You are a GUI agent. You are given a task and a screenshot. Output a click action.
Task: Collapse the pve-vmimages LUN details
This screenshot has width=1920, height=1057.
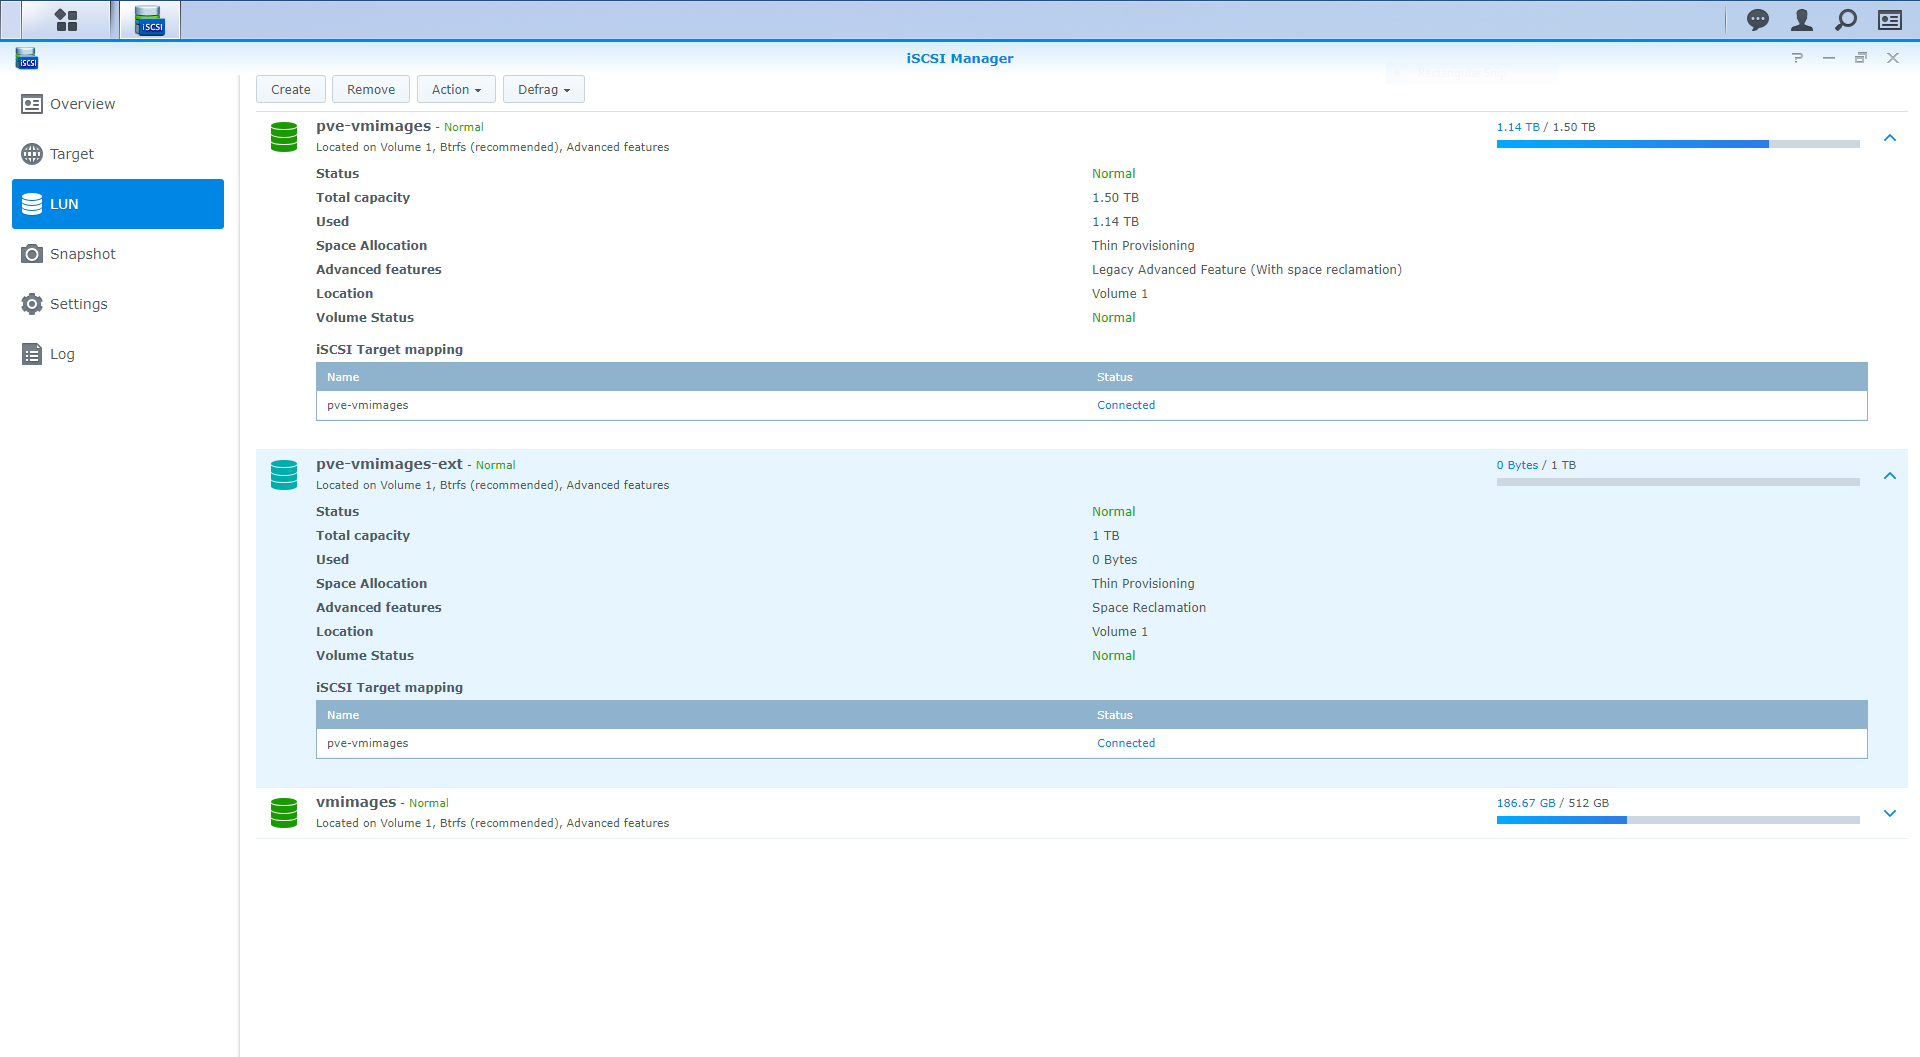coord(1890,137)
